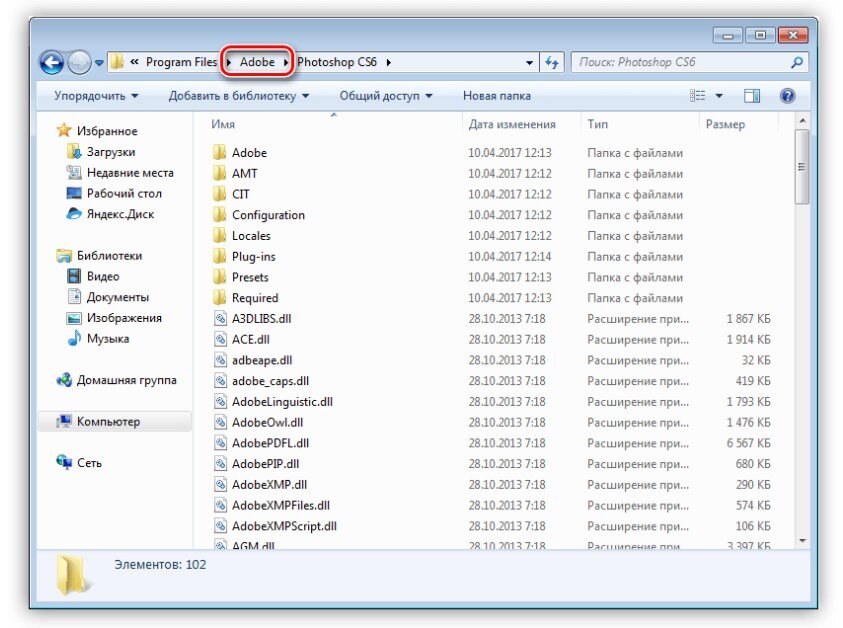This screenshot has height=628, width=843.
Task: Select the AdobePIP.dll file name
Action: click(266, 464)
